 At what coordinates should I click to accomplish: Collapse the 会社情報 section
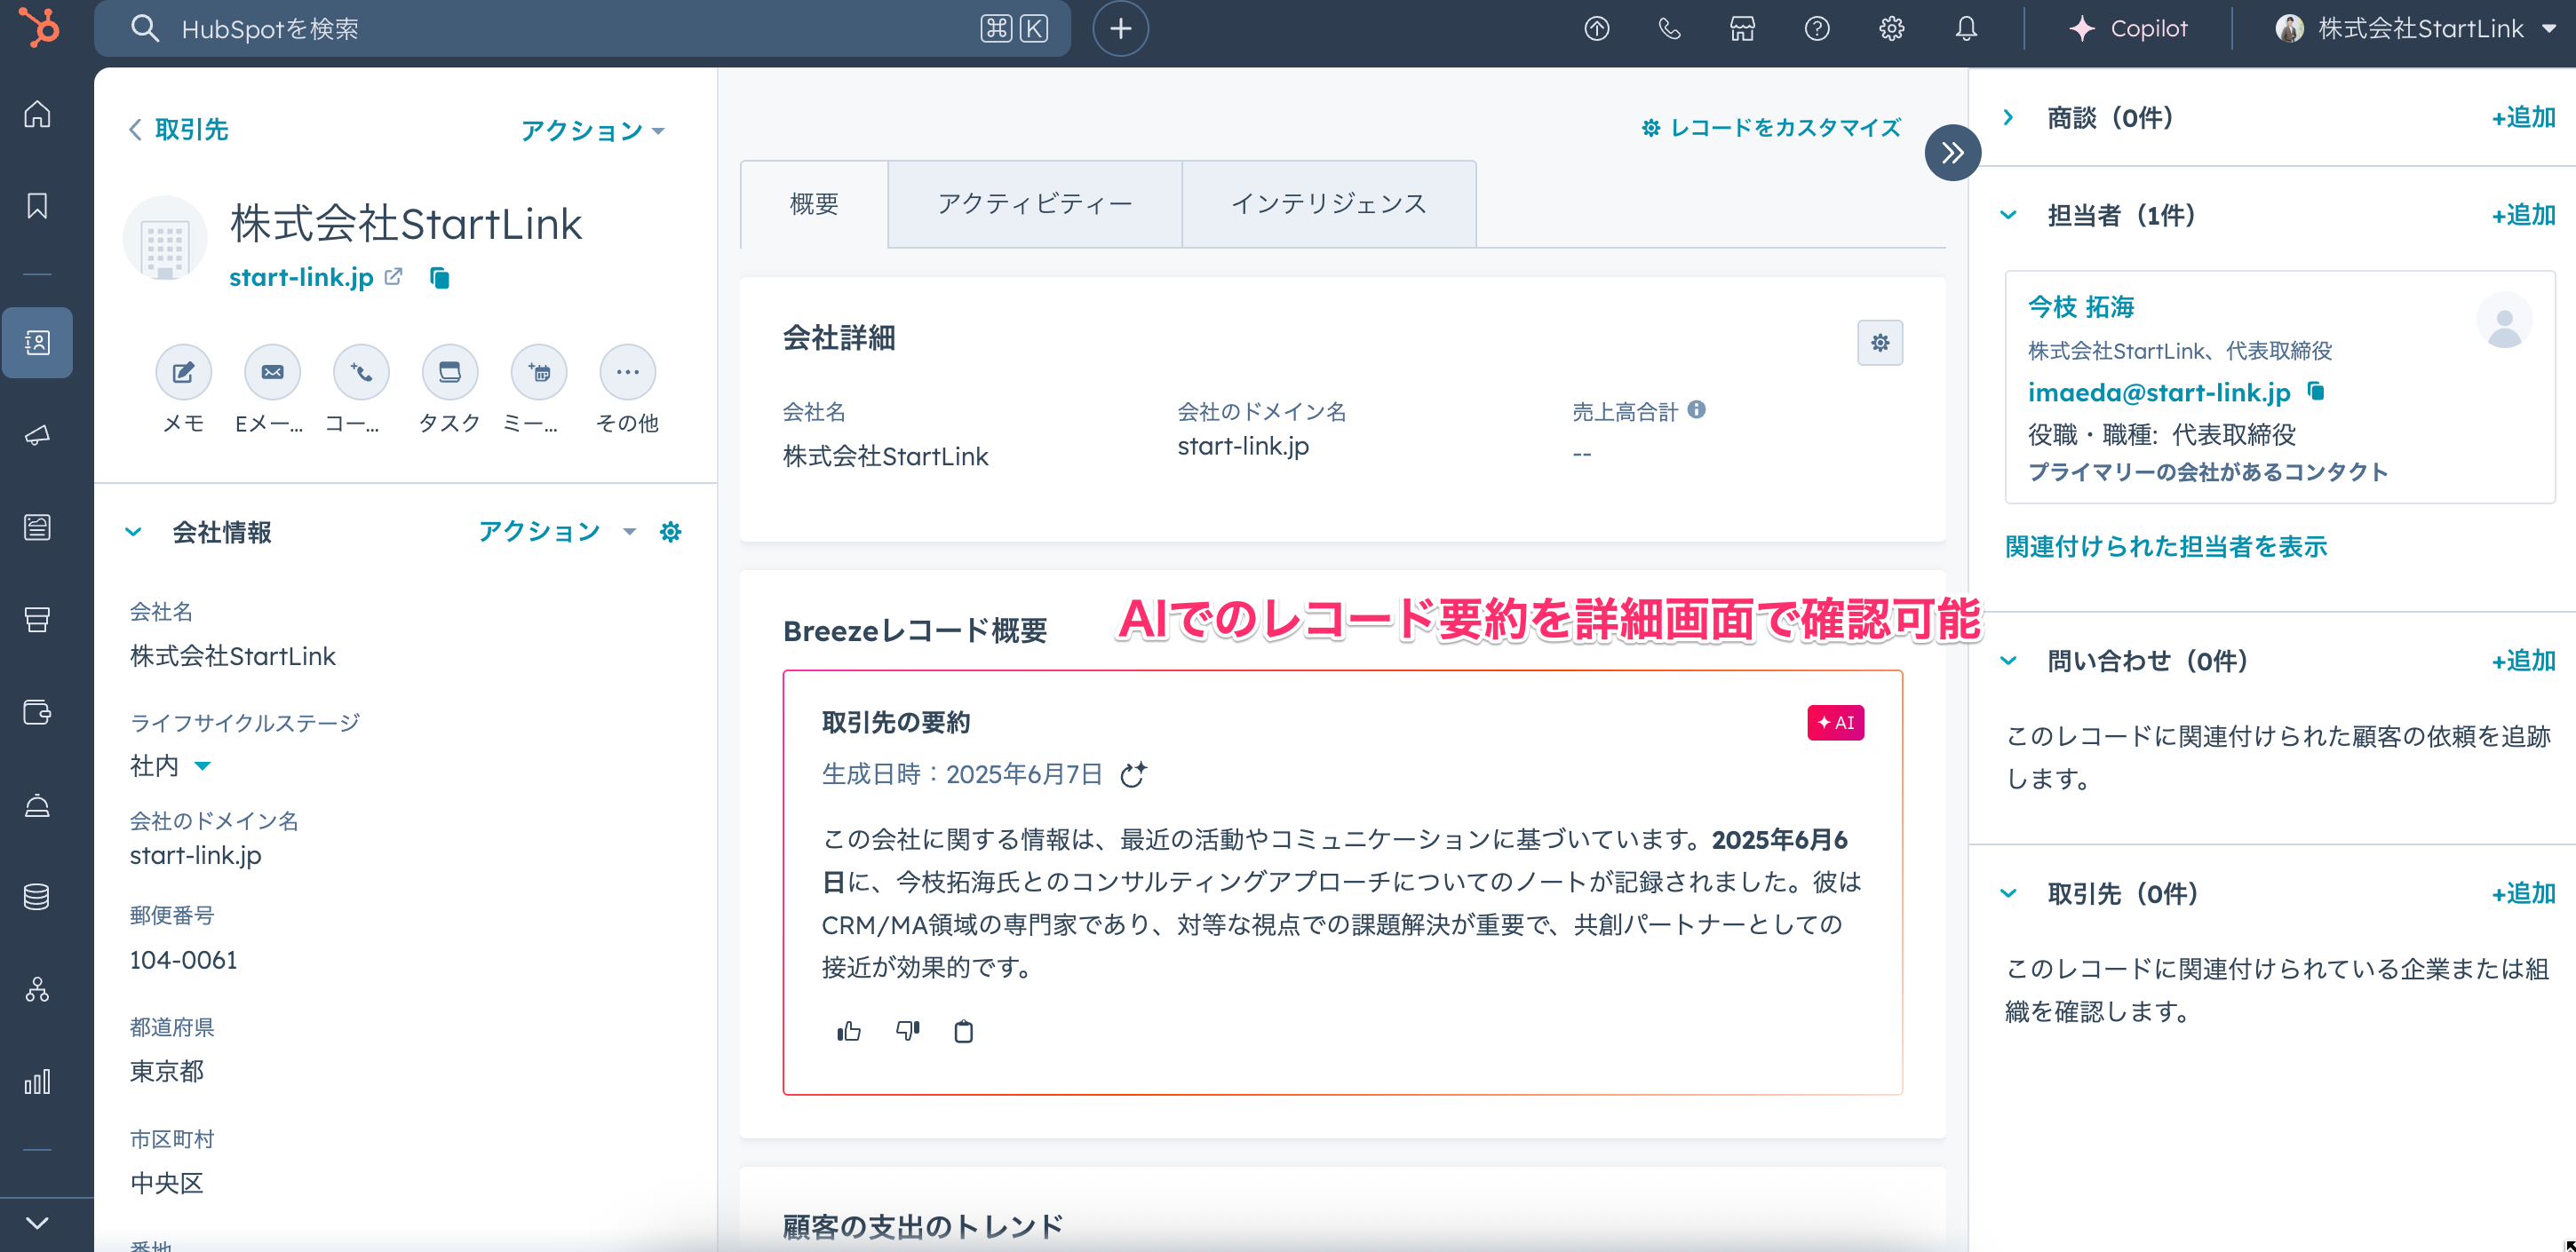[x=133, y=532]
